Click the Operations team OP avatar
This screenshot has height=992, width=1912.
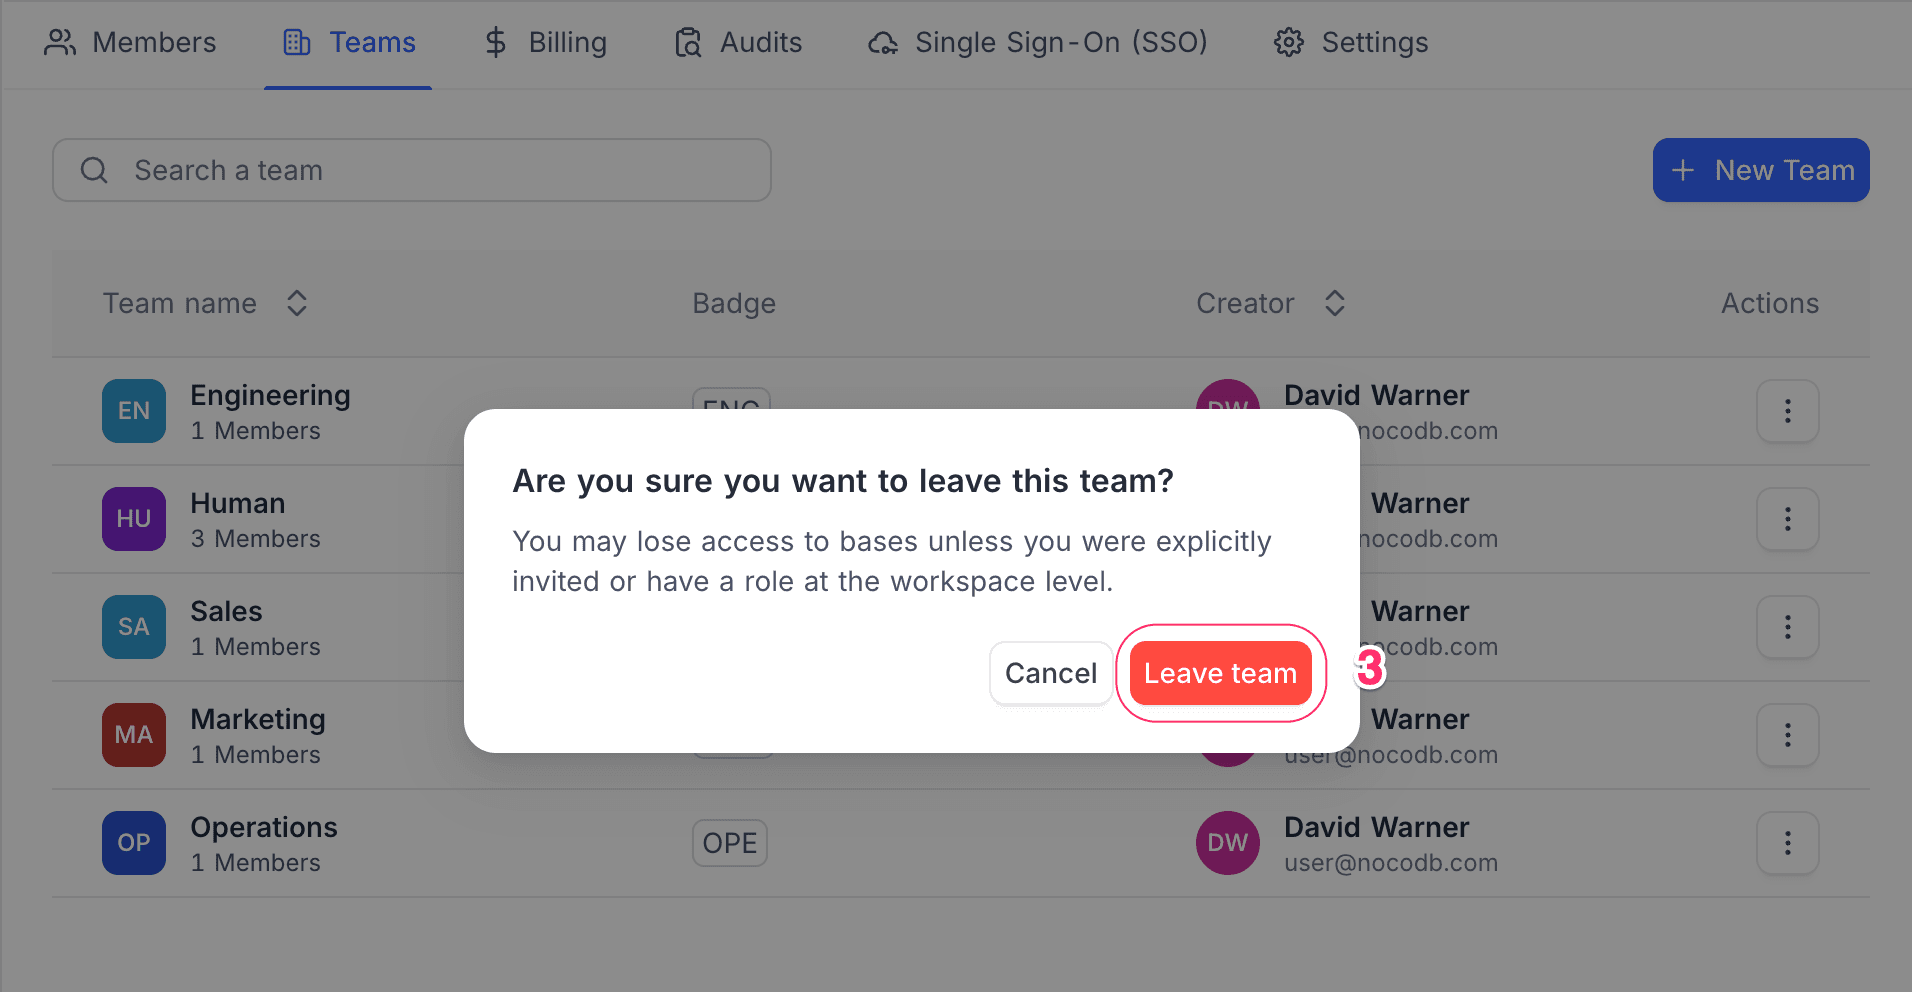[134, 843]
